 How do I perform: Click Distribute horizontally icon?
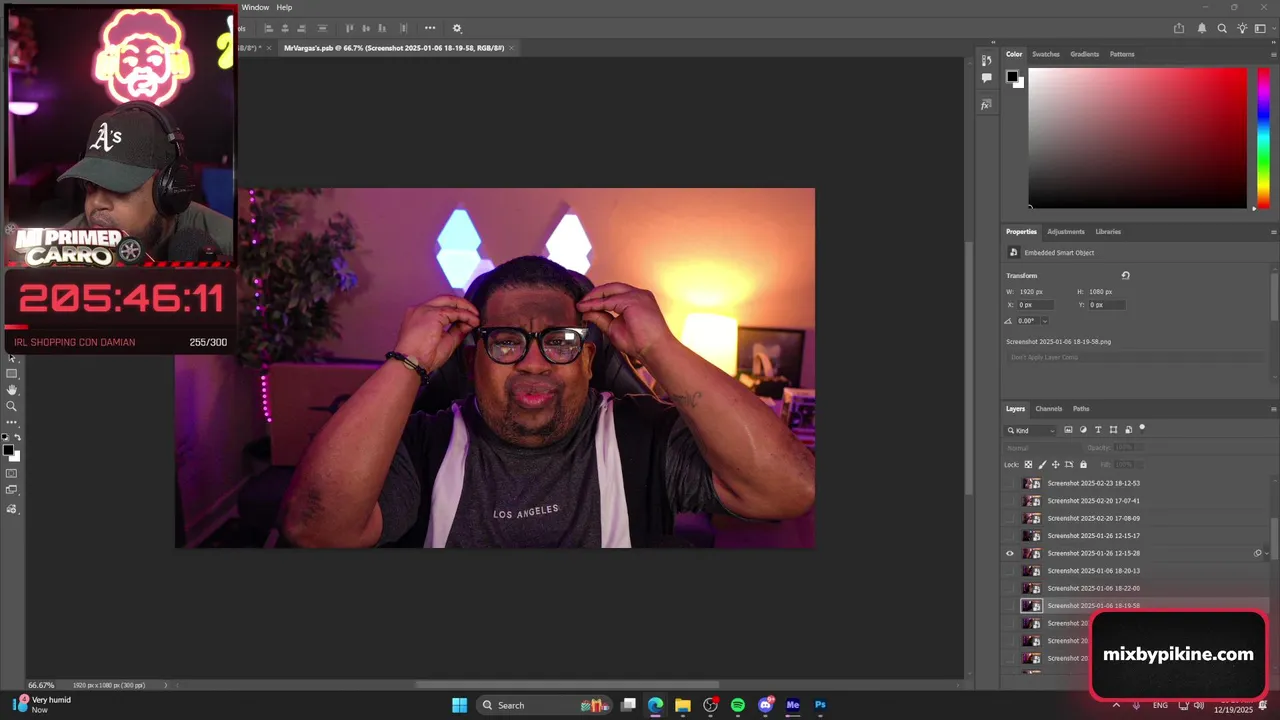click(x=404, y=28)
